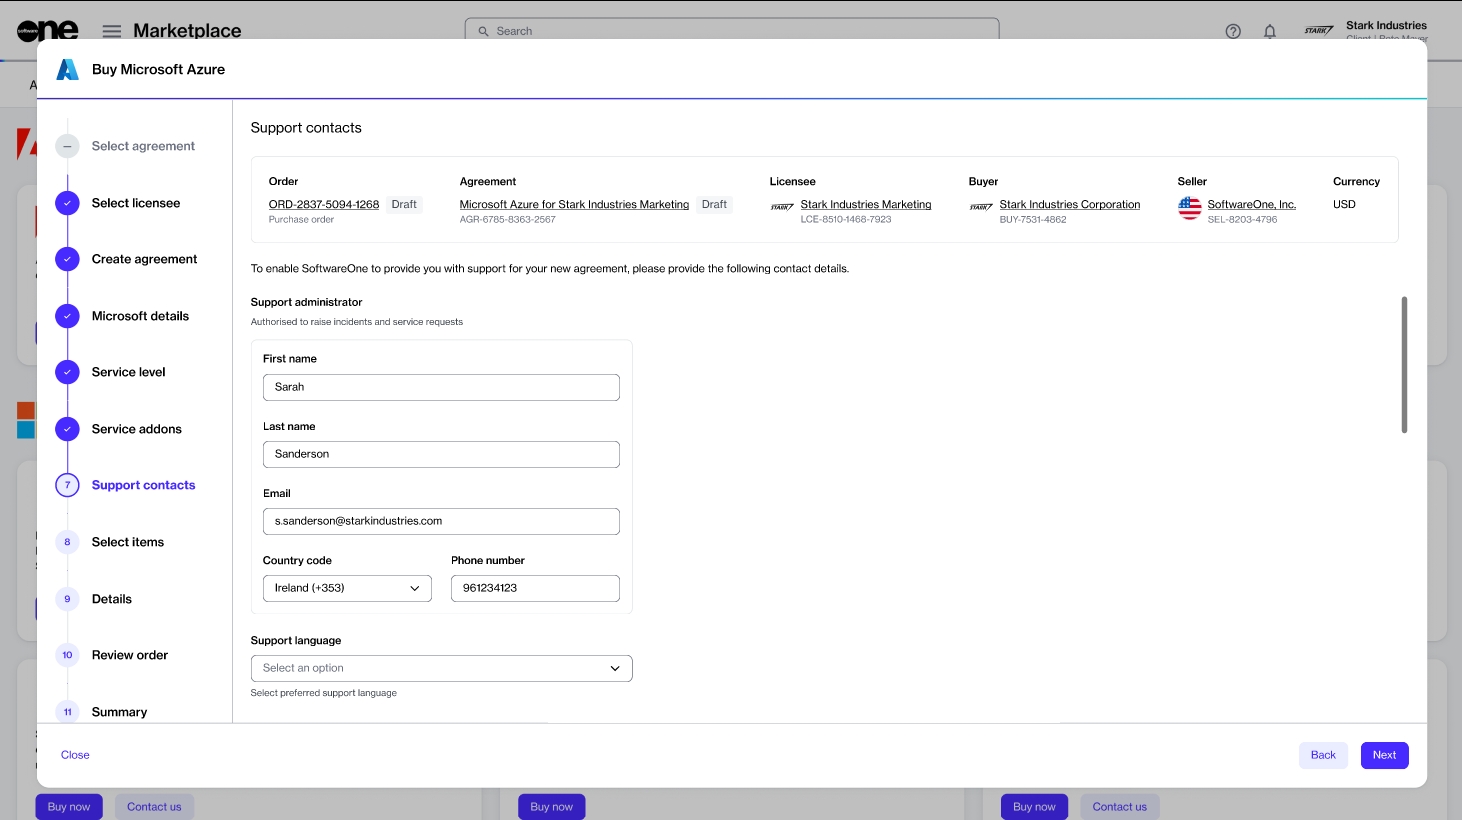Open the notifications bell icon

pos(1269,31)
